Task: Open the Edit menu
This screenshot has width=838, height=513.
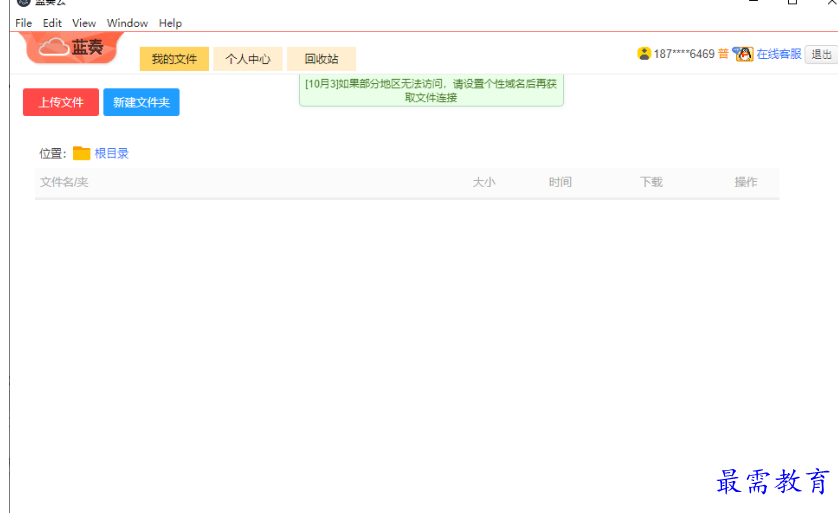Action: click(x=52, y=23)
